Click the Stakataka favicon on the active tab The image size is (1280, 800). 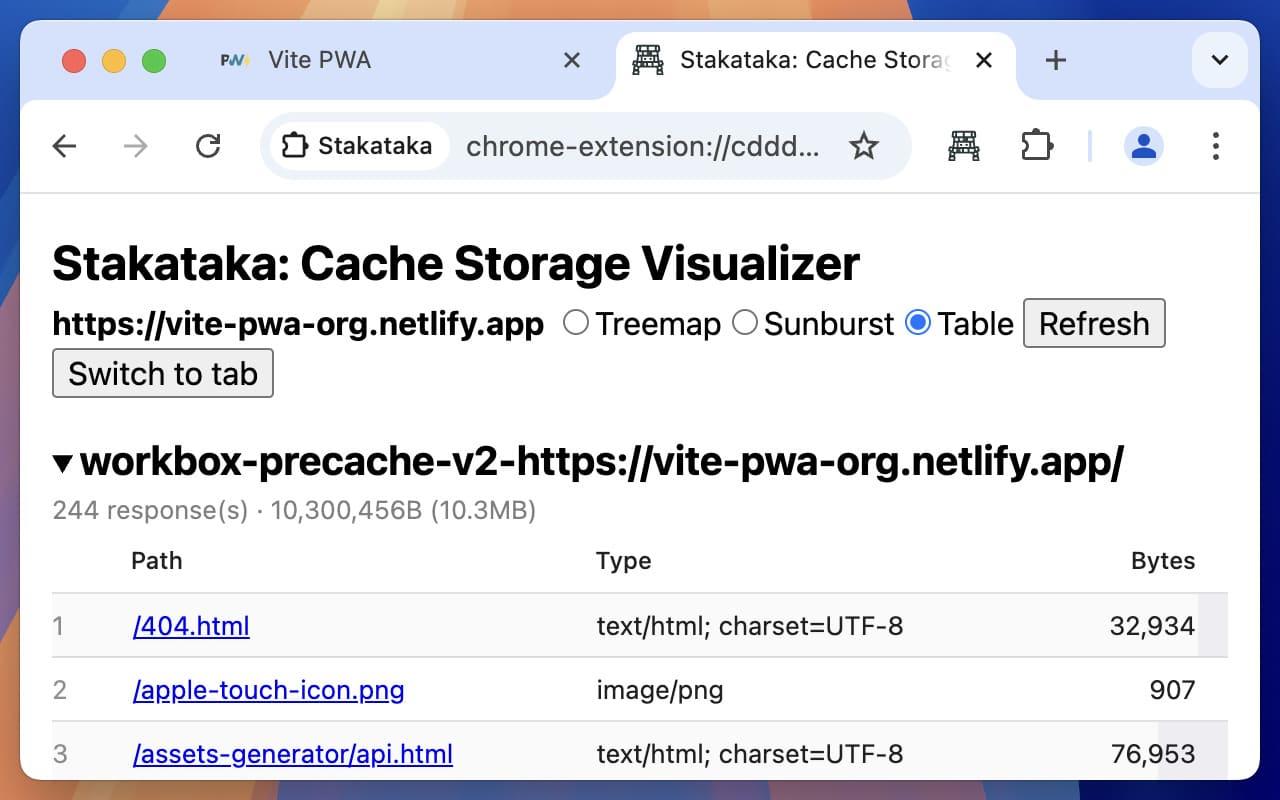pyautogui.click(x=648, y=61)
